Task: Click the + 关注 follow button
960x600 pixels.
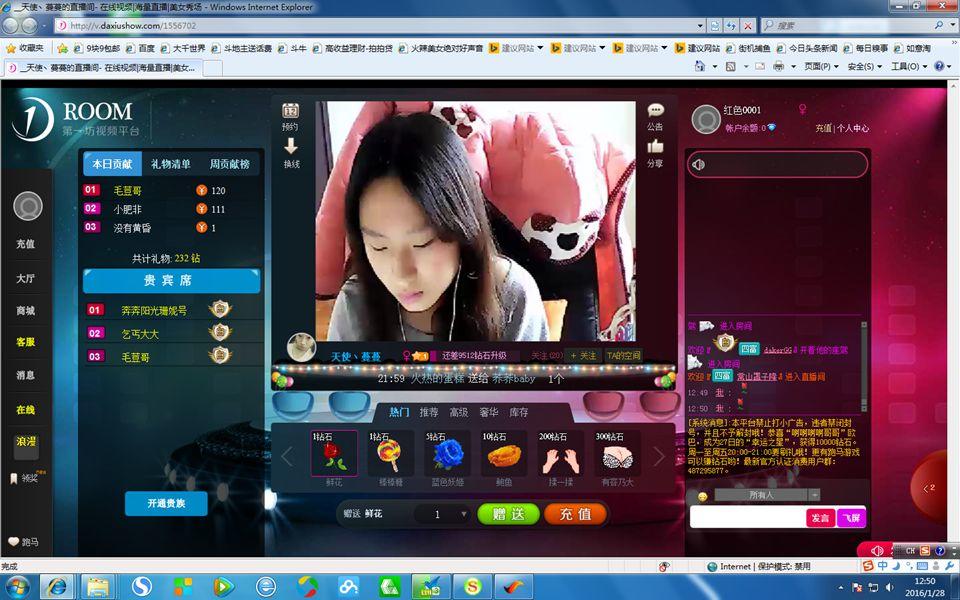Action: (583, 355)
